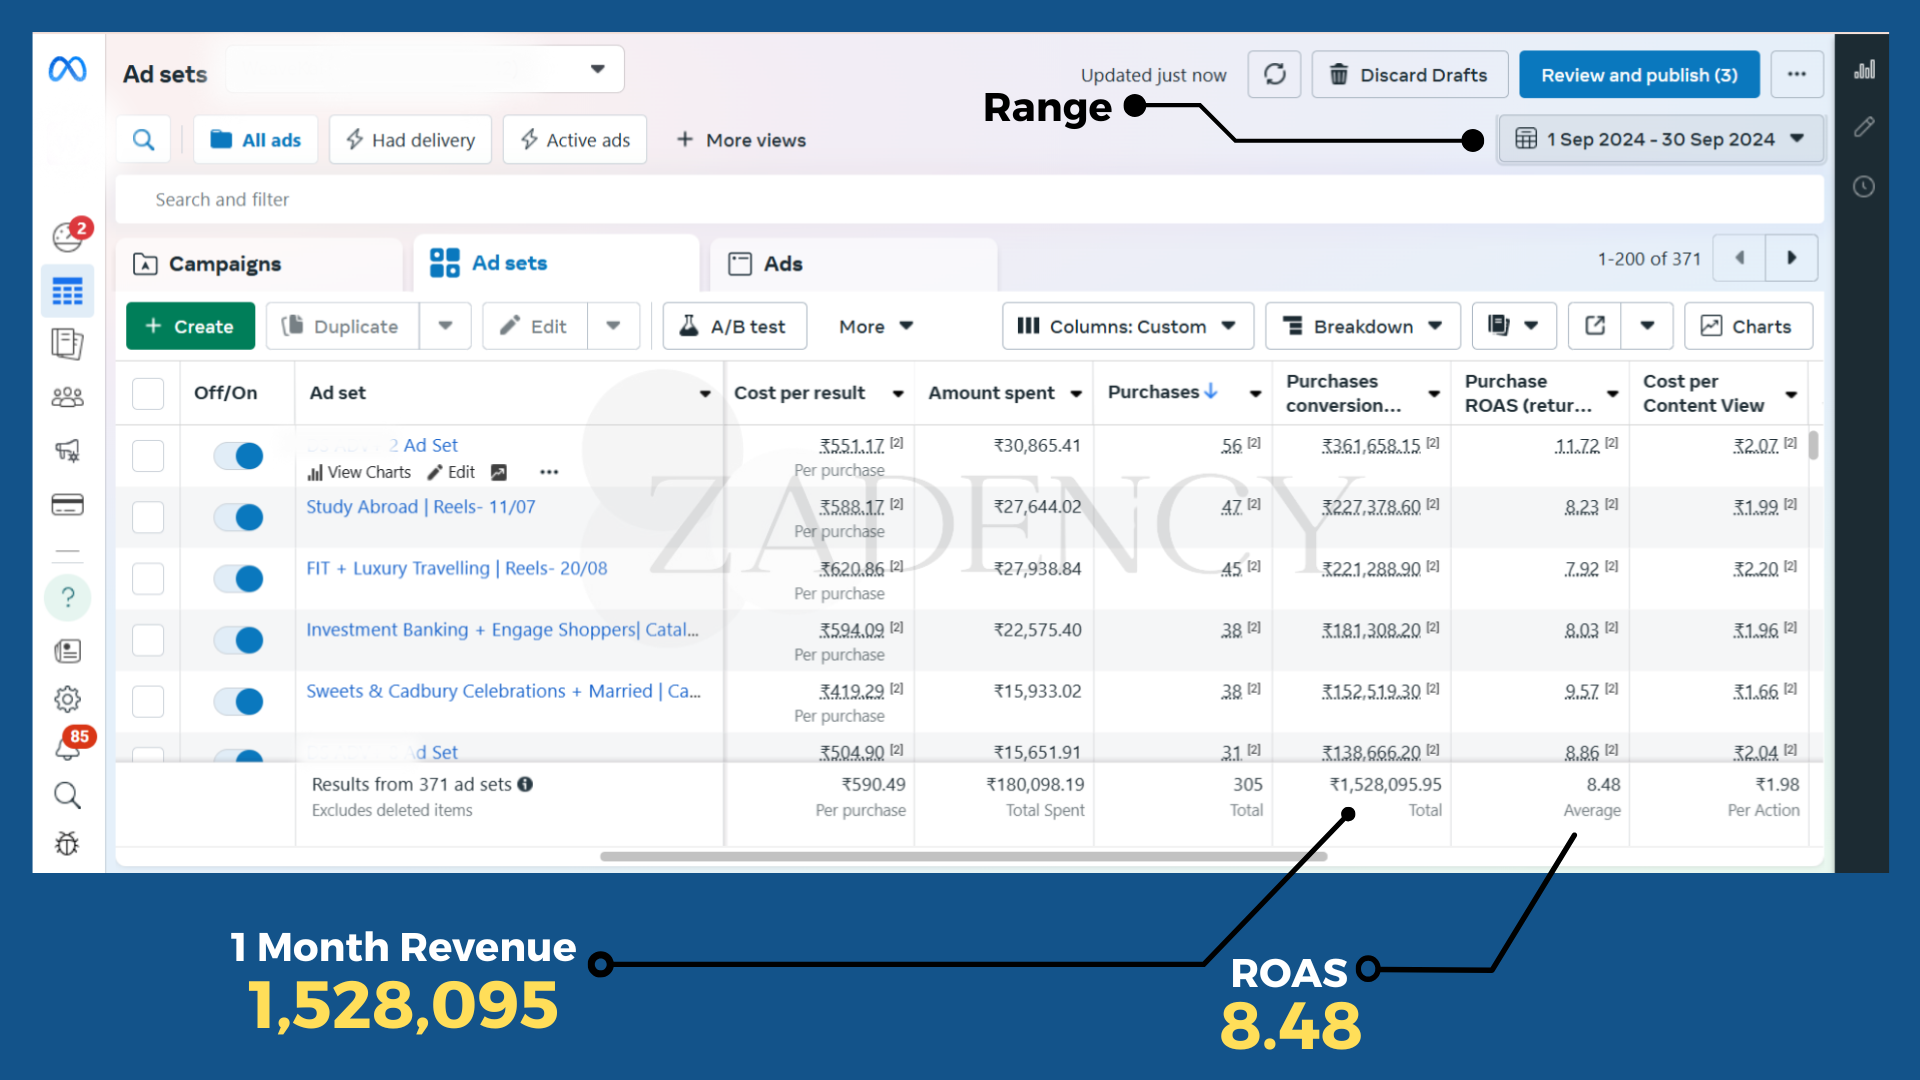
Task: Click Review and publish (3) button
Action: click(x=1638, y=75)
